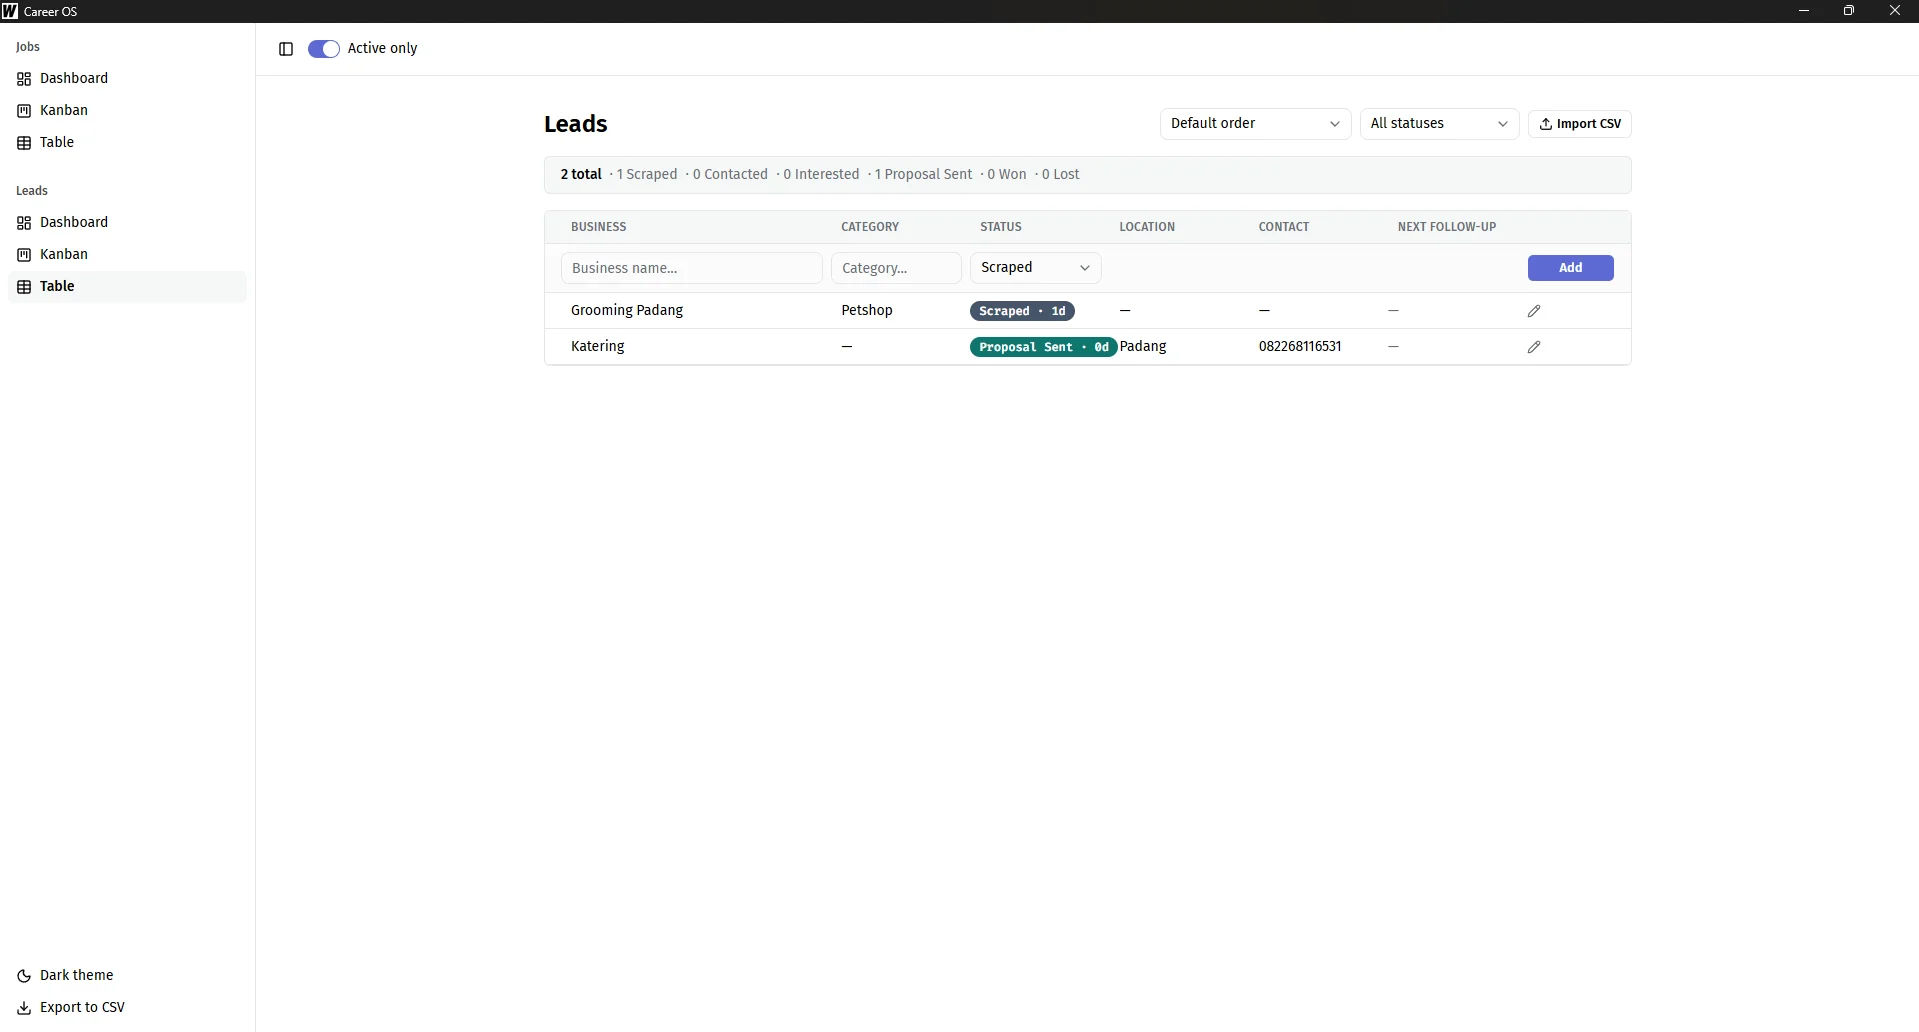This screenshot has height=1032, width=1919.
Task: Click the Import CSV button
Action: click(1580, 124)
